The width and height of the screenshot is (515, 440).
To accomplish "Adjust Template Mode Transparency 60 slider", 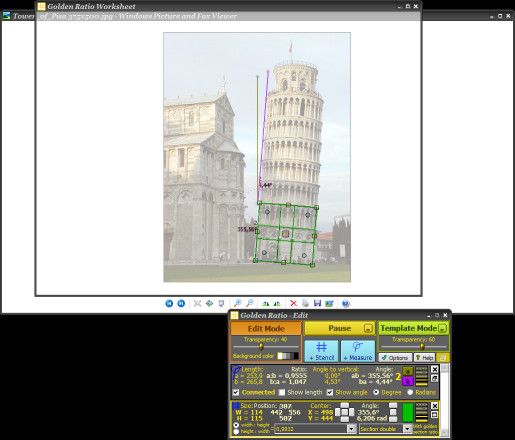I will (422, 347).
